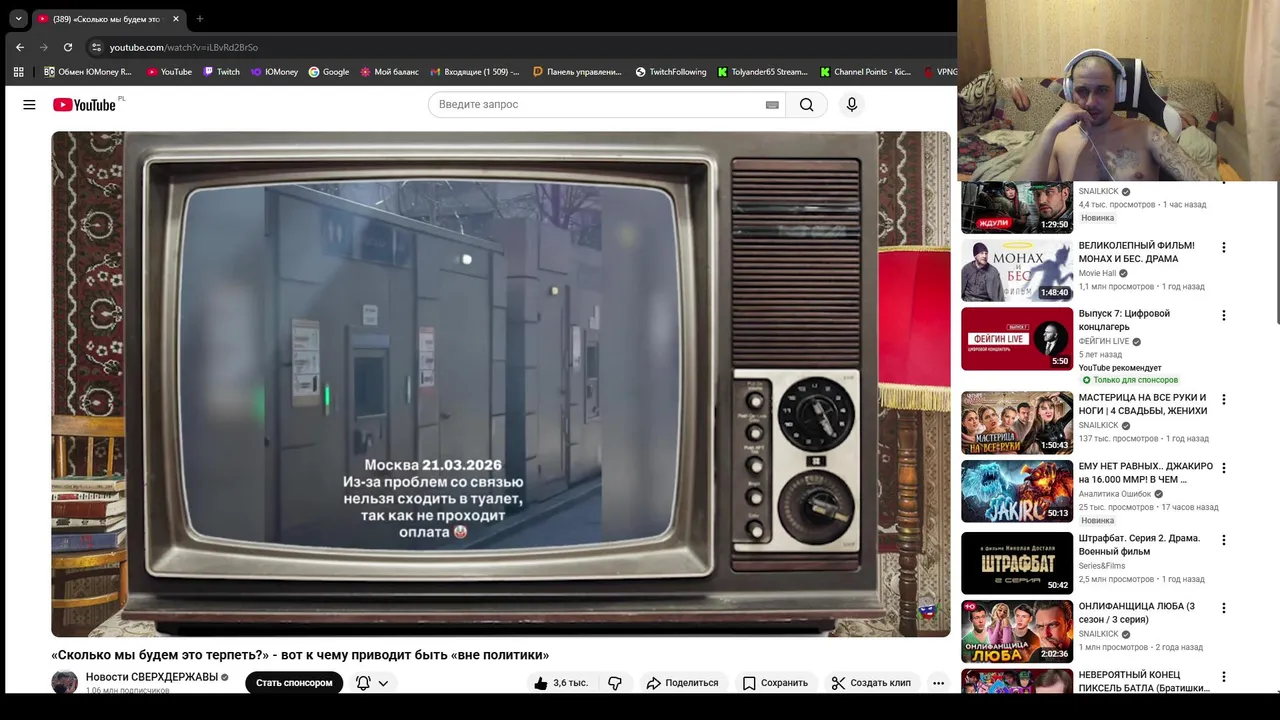The image size is (1280, 720).
Task: Open the 1:29:50 SNAILKICK video thumbnail
Action: point(1017,207)
